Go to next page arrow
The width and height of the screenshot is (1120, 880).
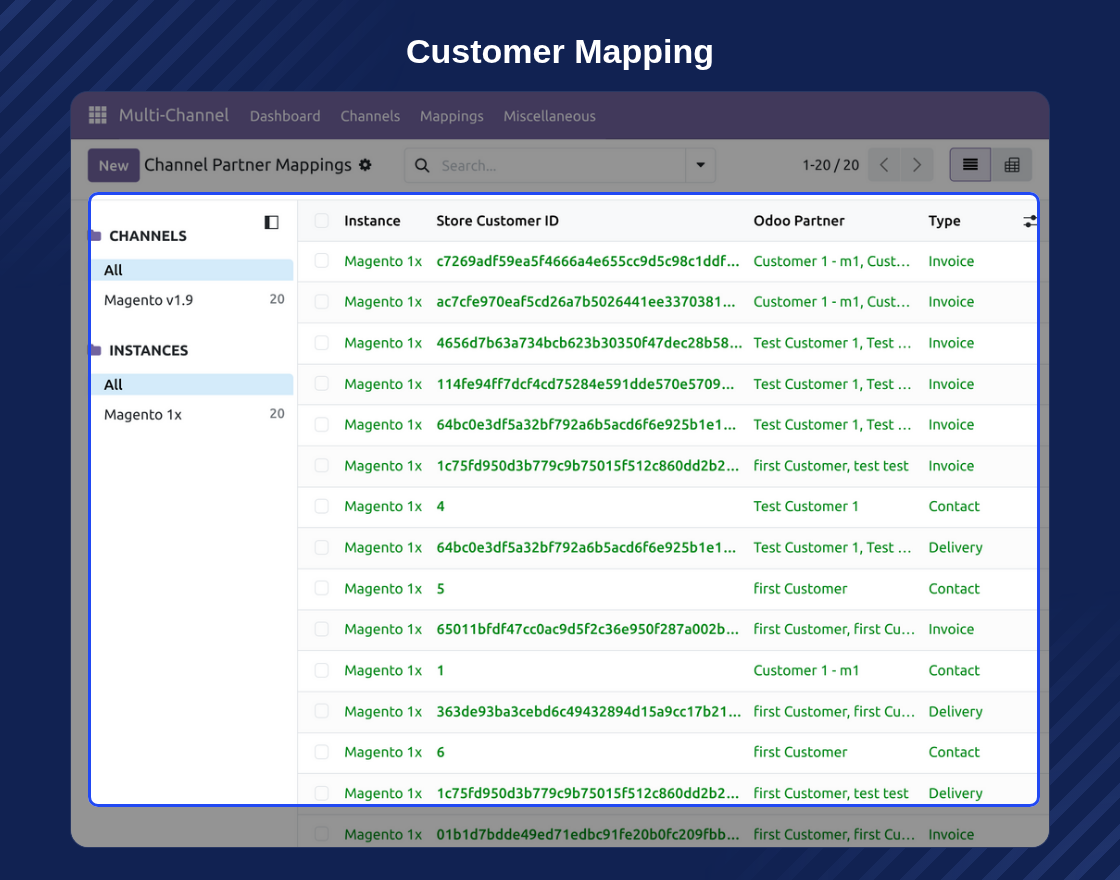(917, 165)
